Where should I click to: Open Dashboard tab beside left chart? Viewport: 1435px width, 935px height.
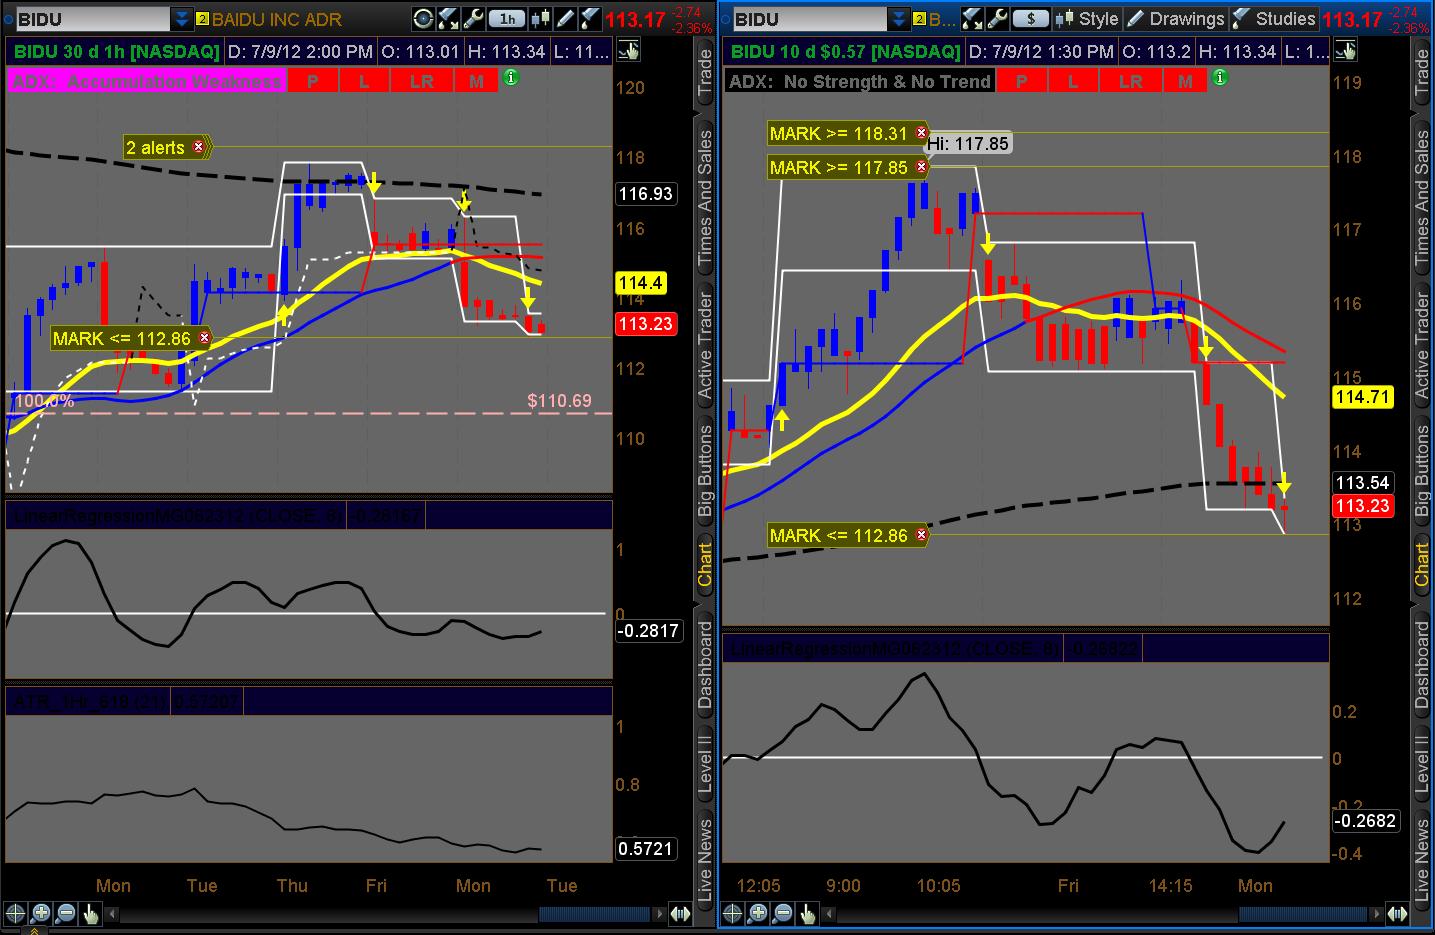(706, 664)
